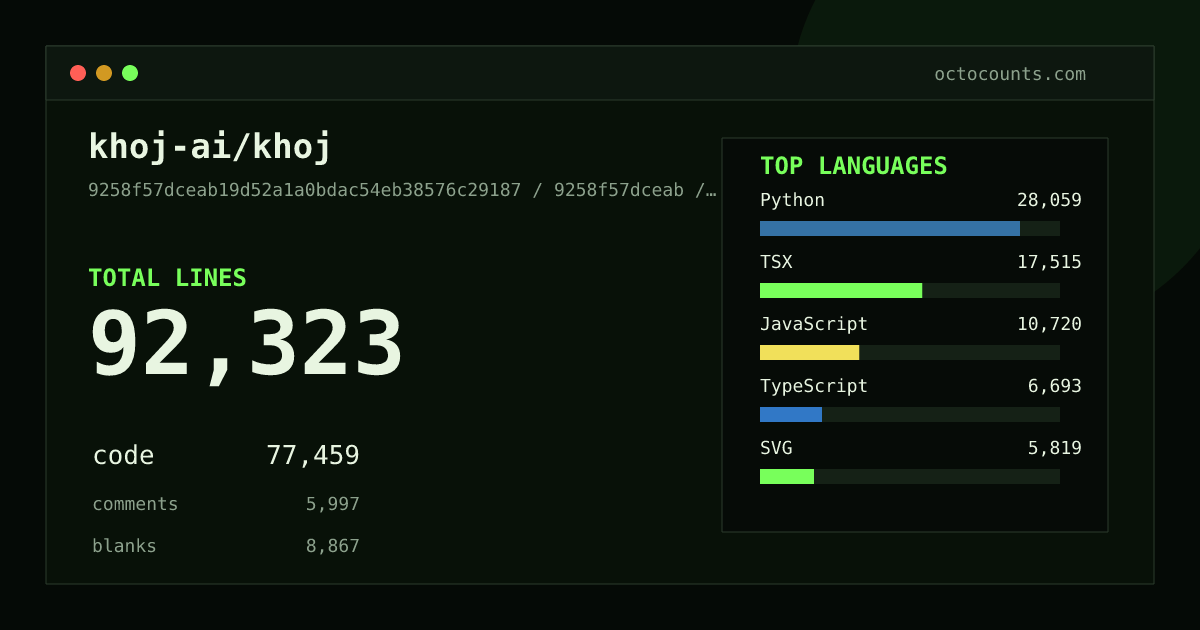Click the Python language label

pyautogui.click(x=792, y=200)
